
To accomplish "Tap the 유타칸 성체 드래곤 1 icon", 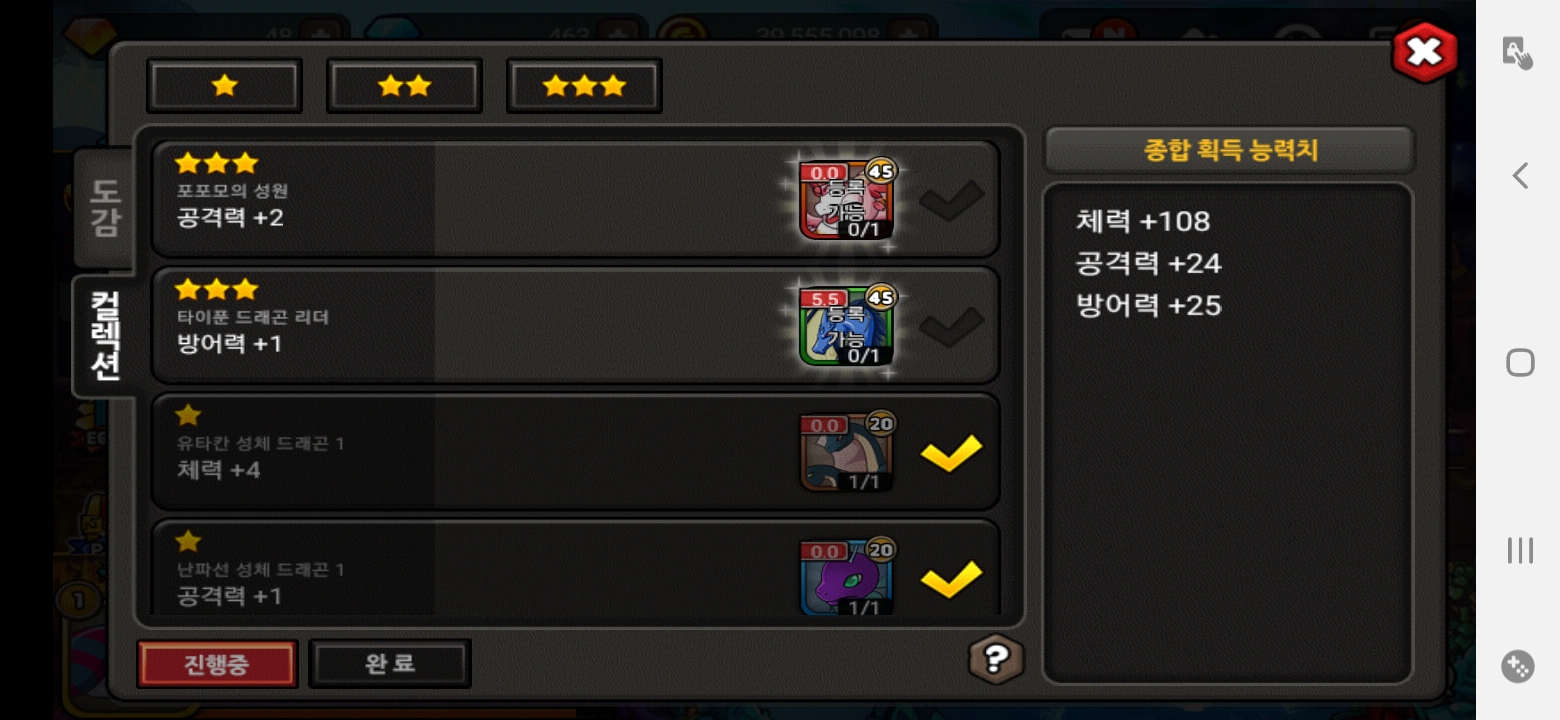I will 846,452.
